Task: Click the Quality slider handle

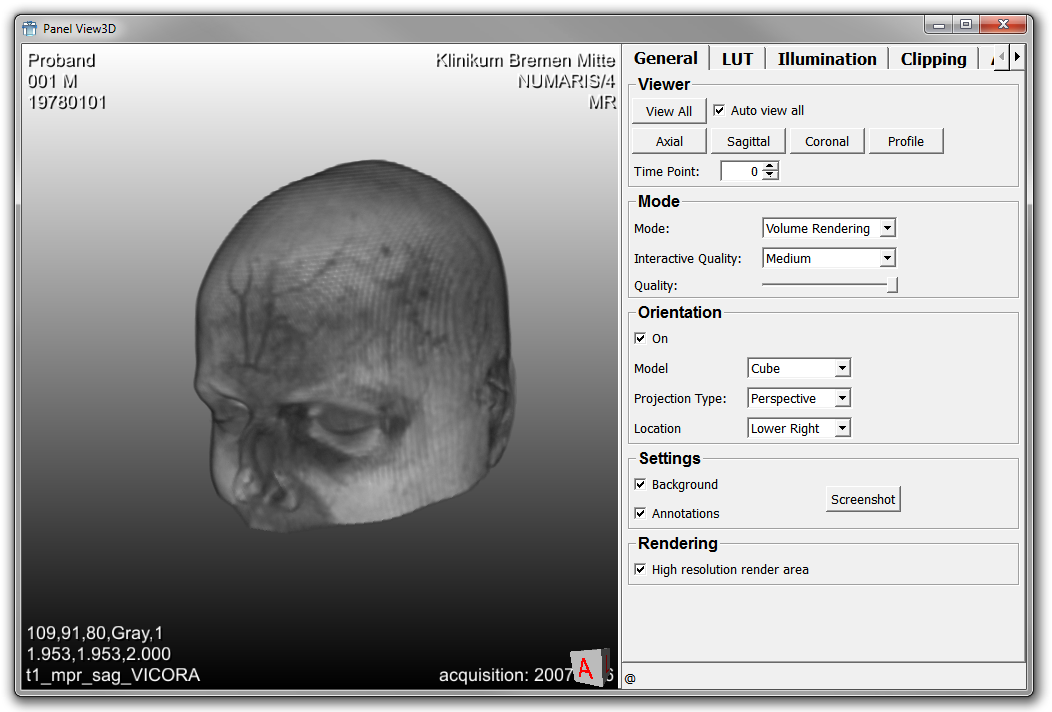Action: 892,286
